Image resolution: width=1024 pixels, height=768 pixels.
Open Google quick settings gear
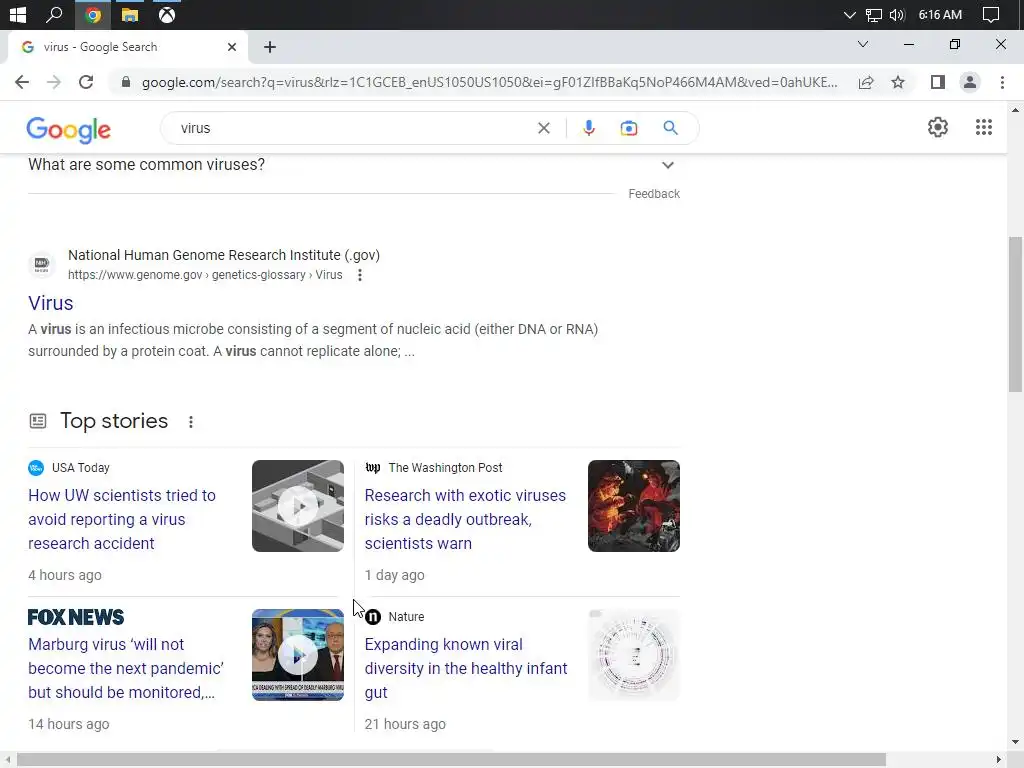938,127
